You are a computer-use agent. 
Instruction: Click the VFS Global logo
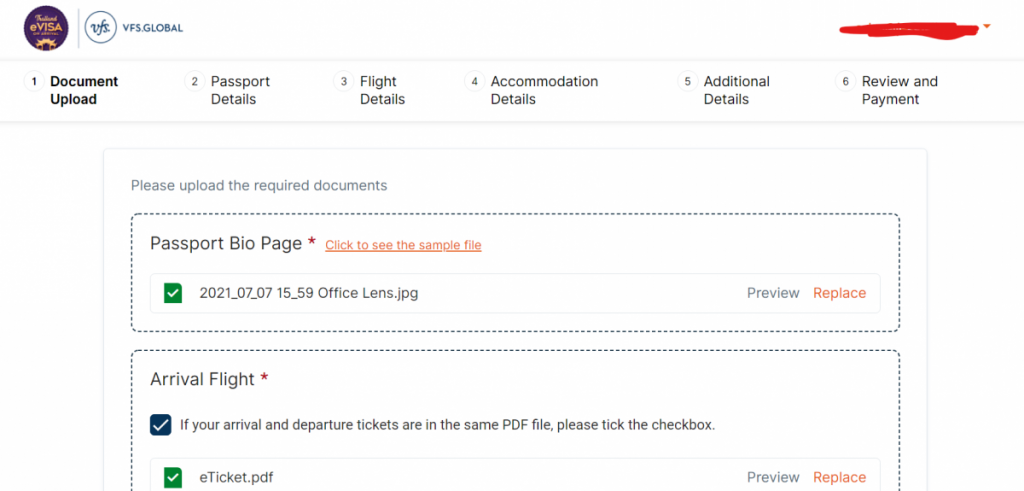pos(135,28)
